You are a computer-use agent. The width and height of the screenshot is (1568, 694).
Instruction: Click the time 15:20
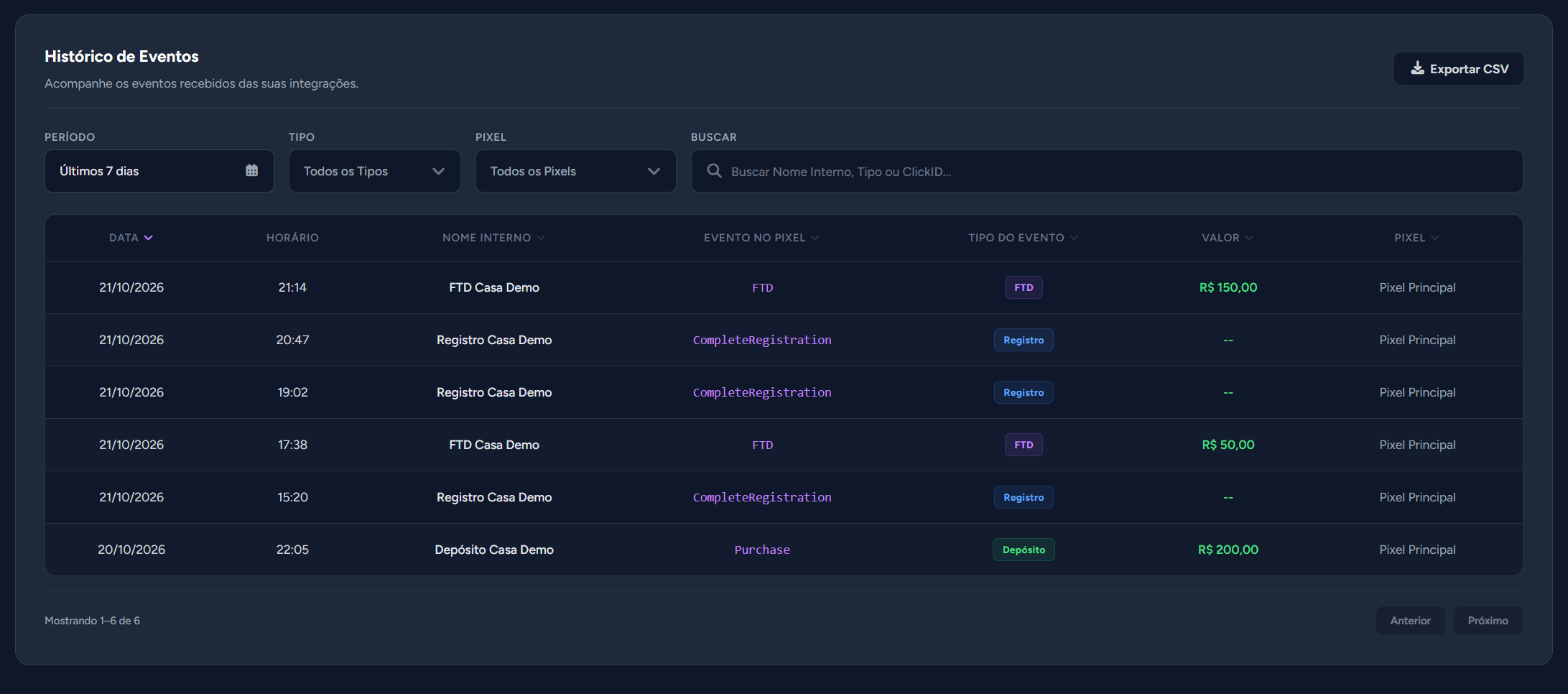pyautogui.click(x=292, y=498)
